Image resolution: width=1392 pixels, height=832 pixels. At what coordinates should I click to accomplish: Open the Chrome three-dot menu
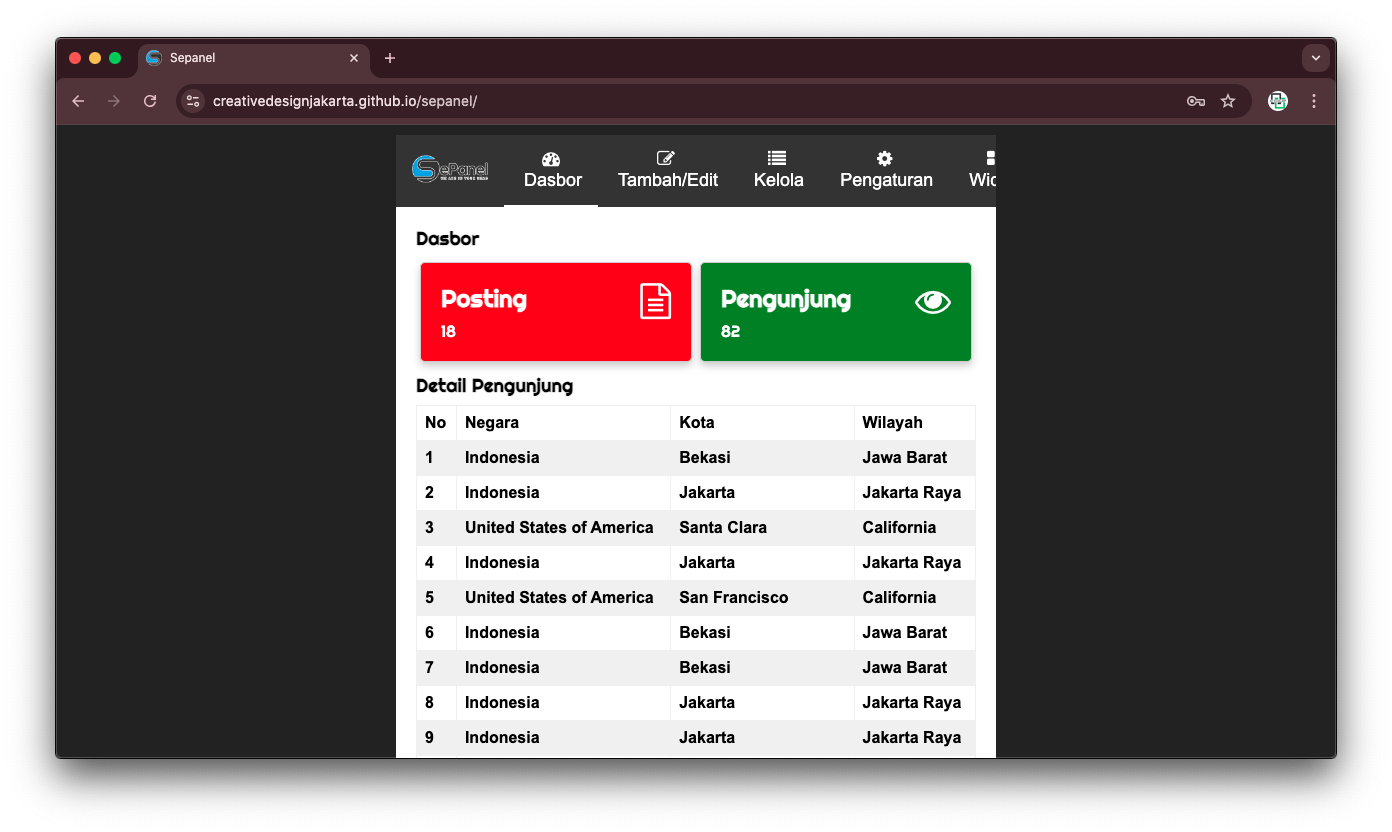point(1314,101)
